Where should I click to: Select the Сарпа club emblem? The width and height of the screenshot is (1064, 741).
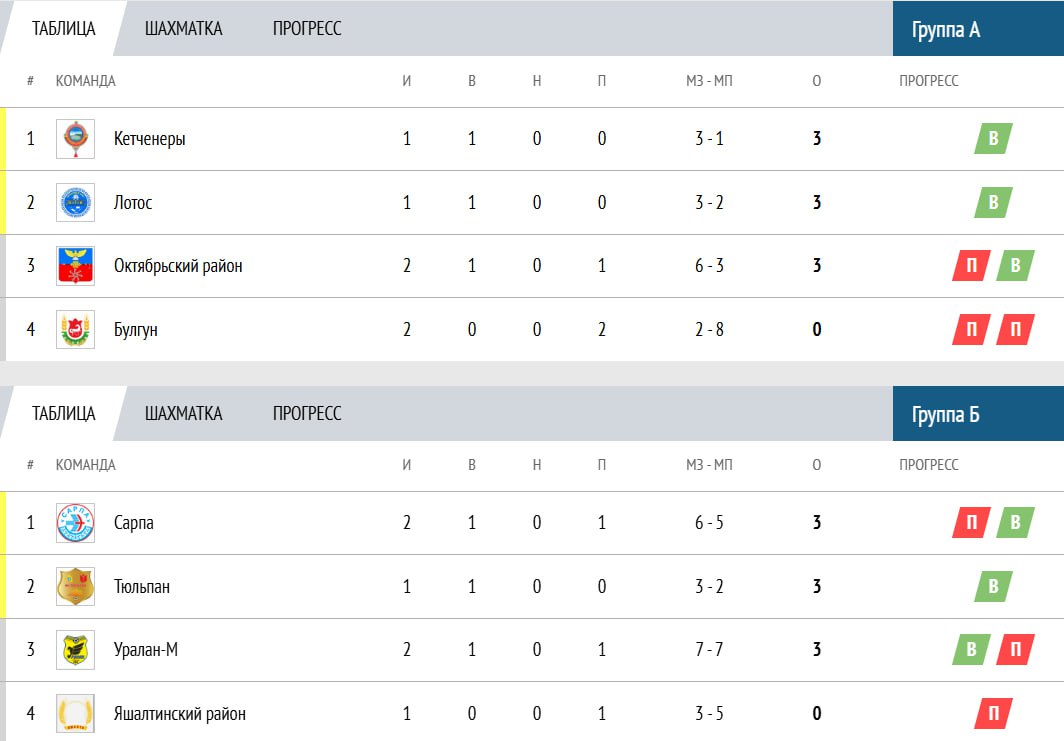coord(75,523)
